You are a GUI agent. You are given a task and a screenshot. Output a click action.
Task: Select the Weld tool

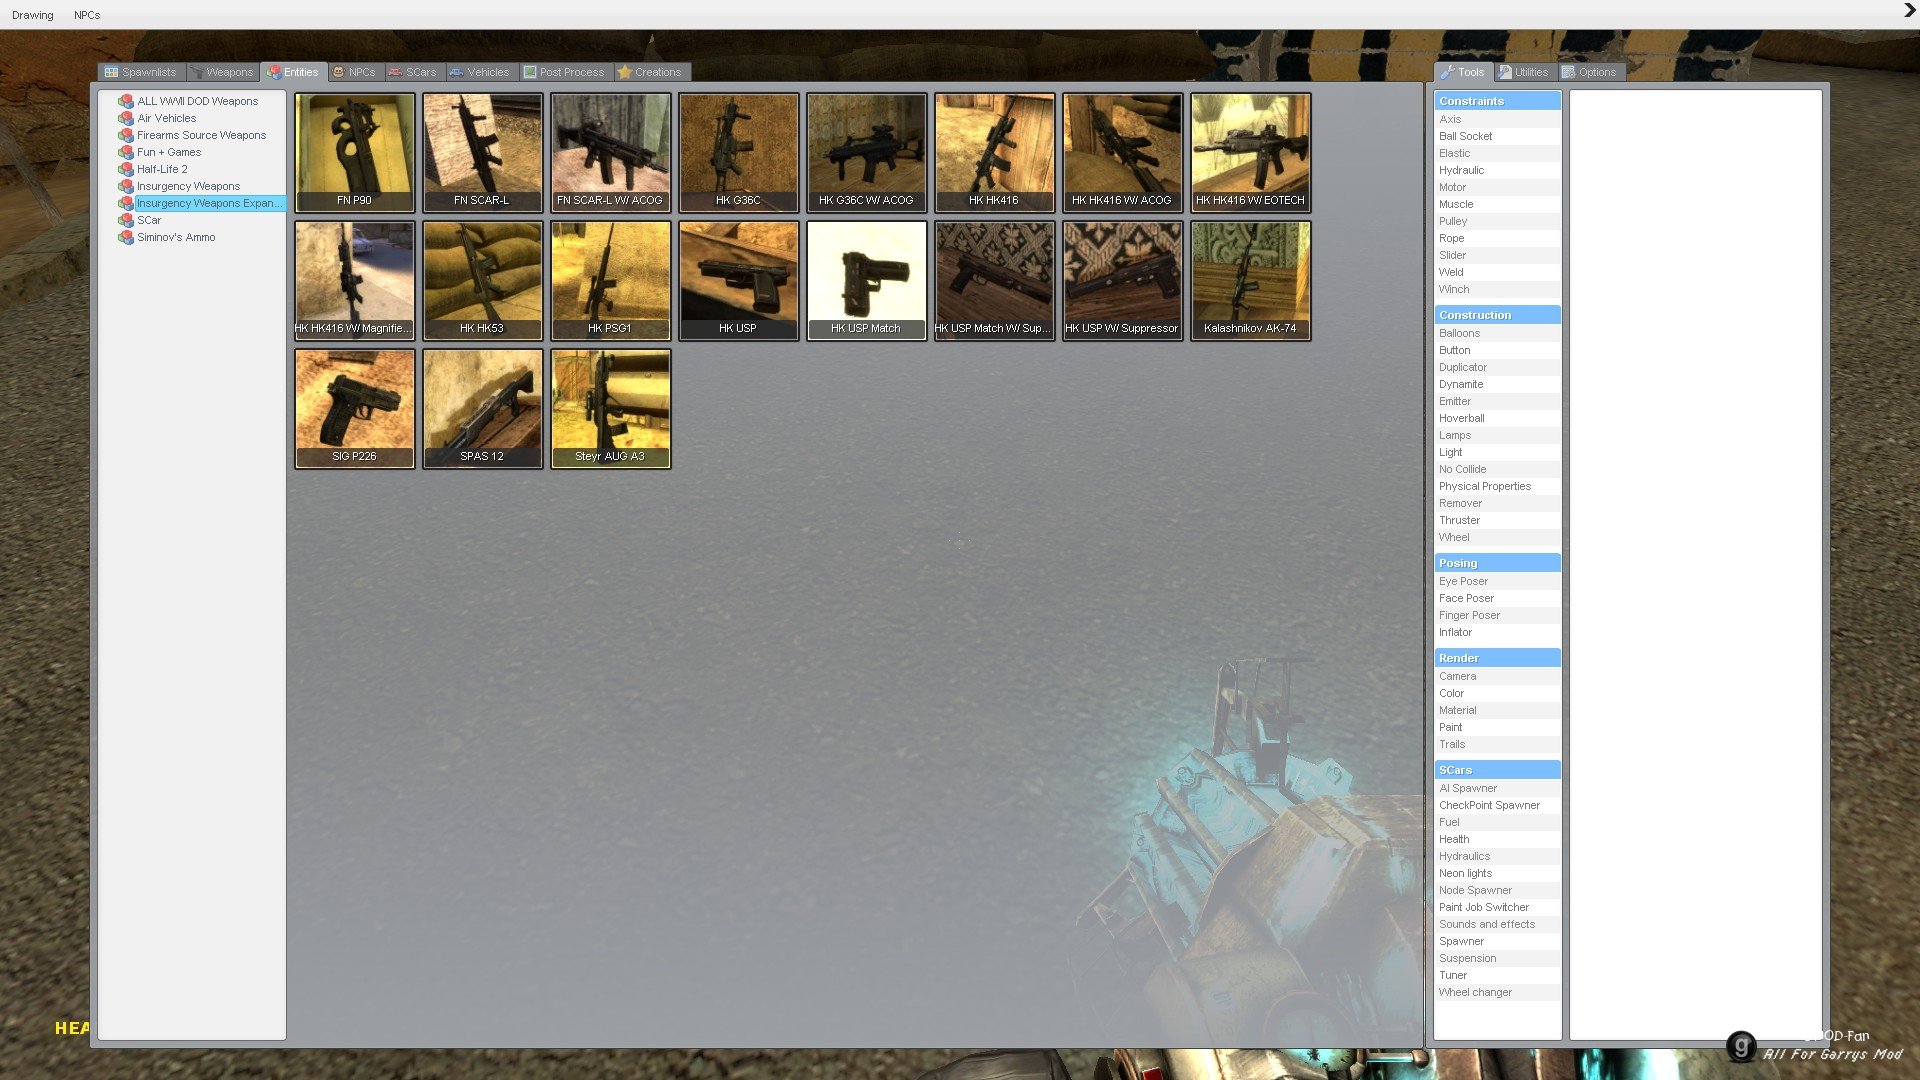pos(1497,272)
